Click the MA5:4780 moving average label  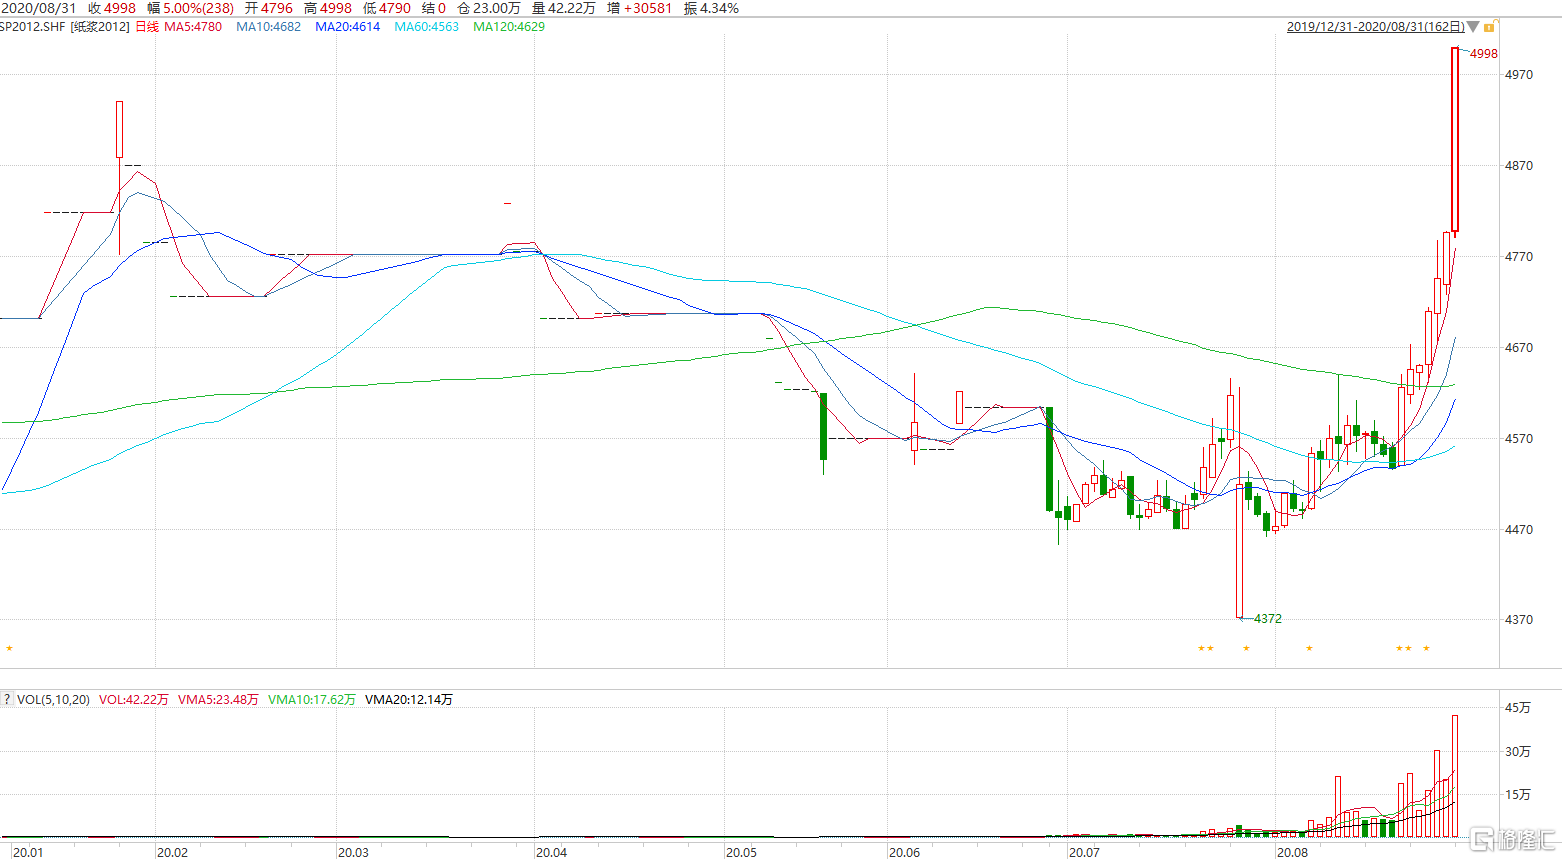193,27
